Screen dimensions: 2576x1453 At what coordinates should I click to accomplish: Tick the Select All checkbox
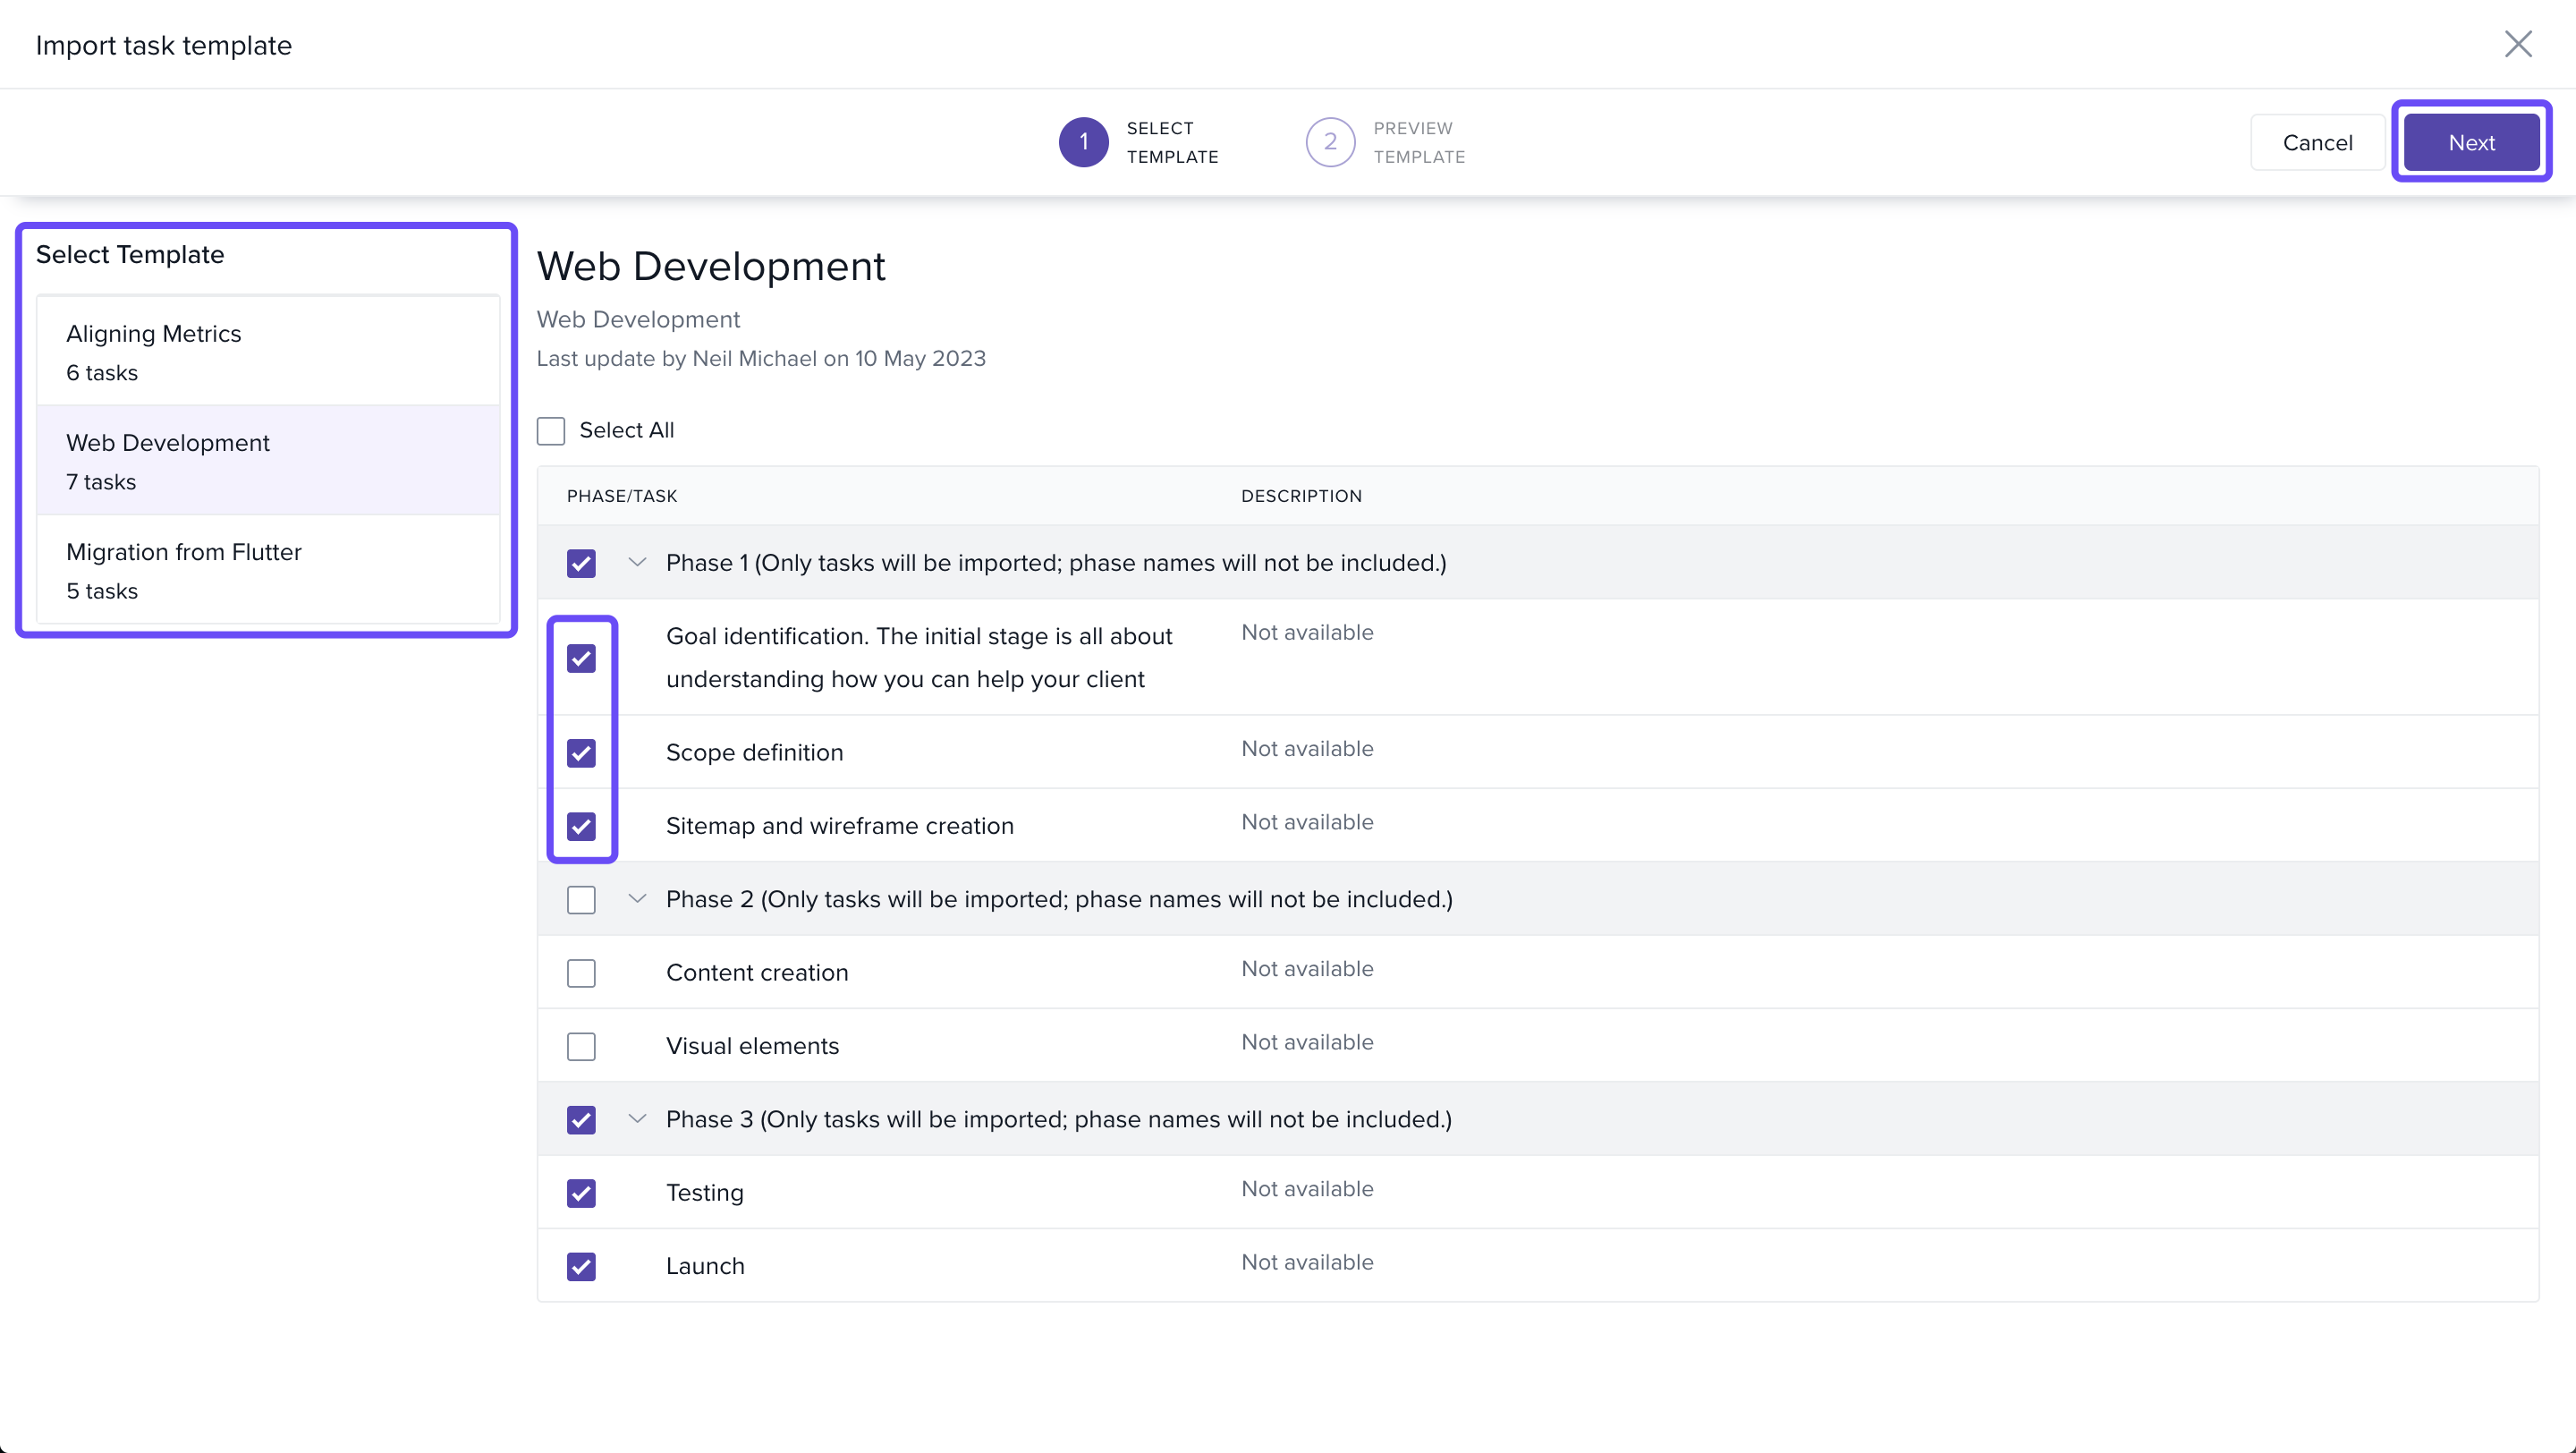(x=551, y=431)
